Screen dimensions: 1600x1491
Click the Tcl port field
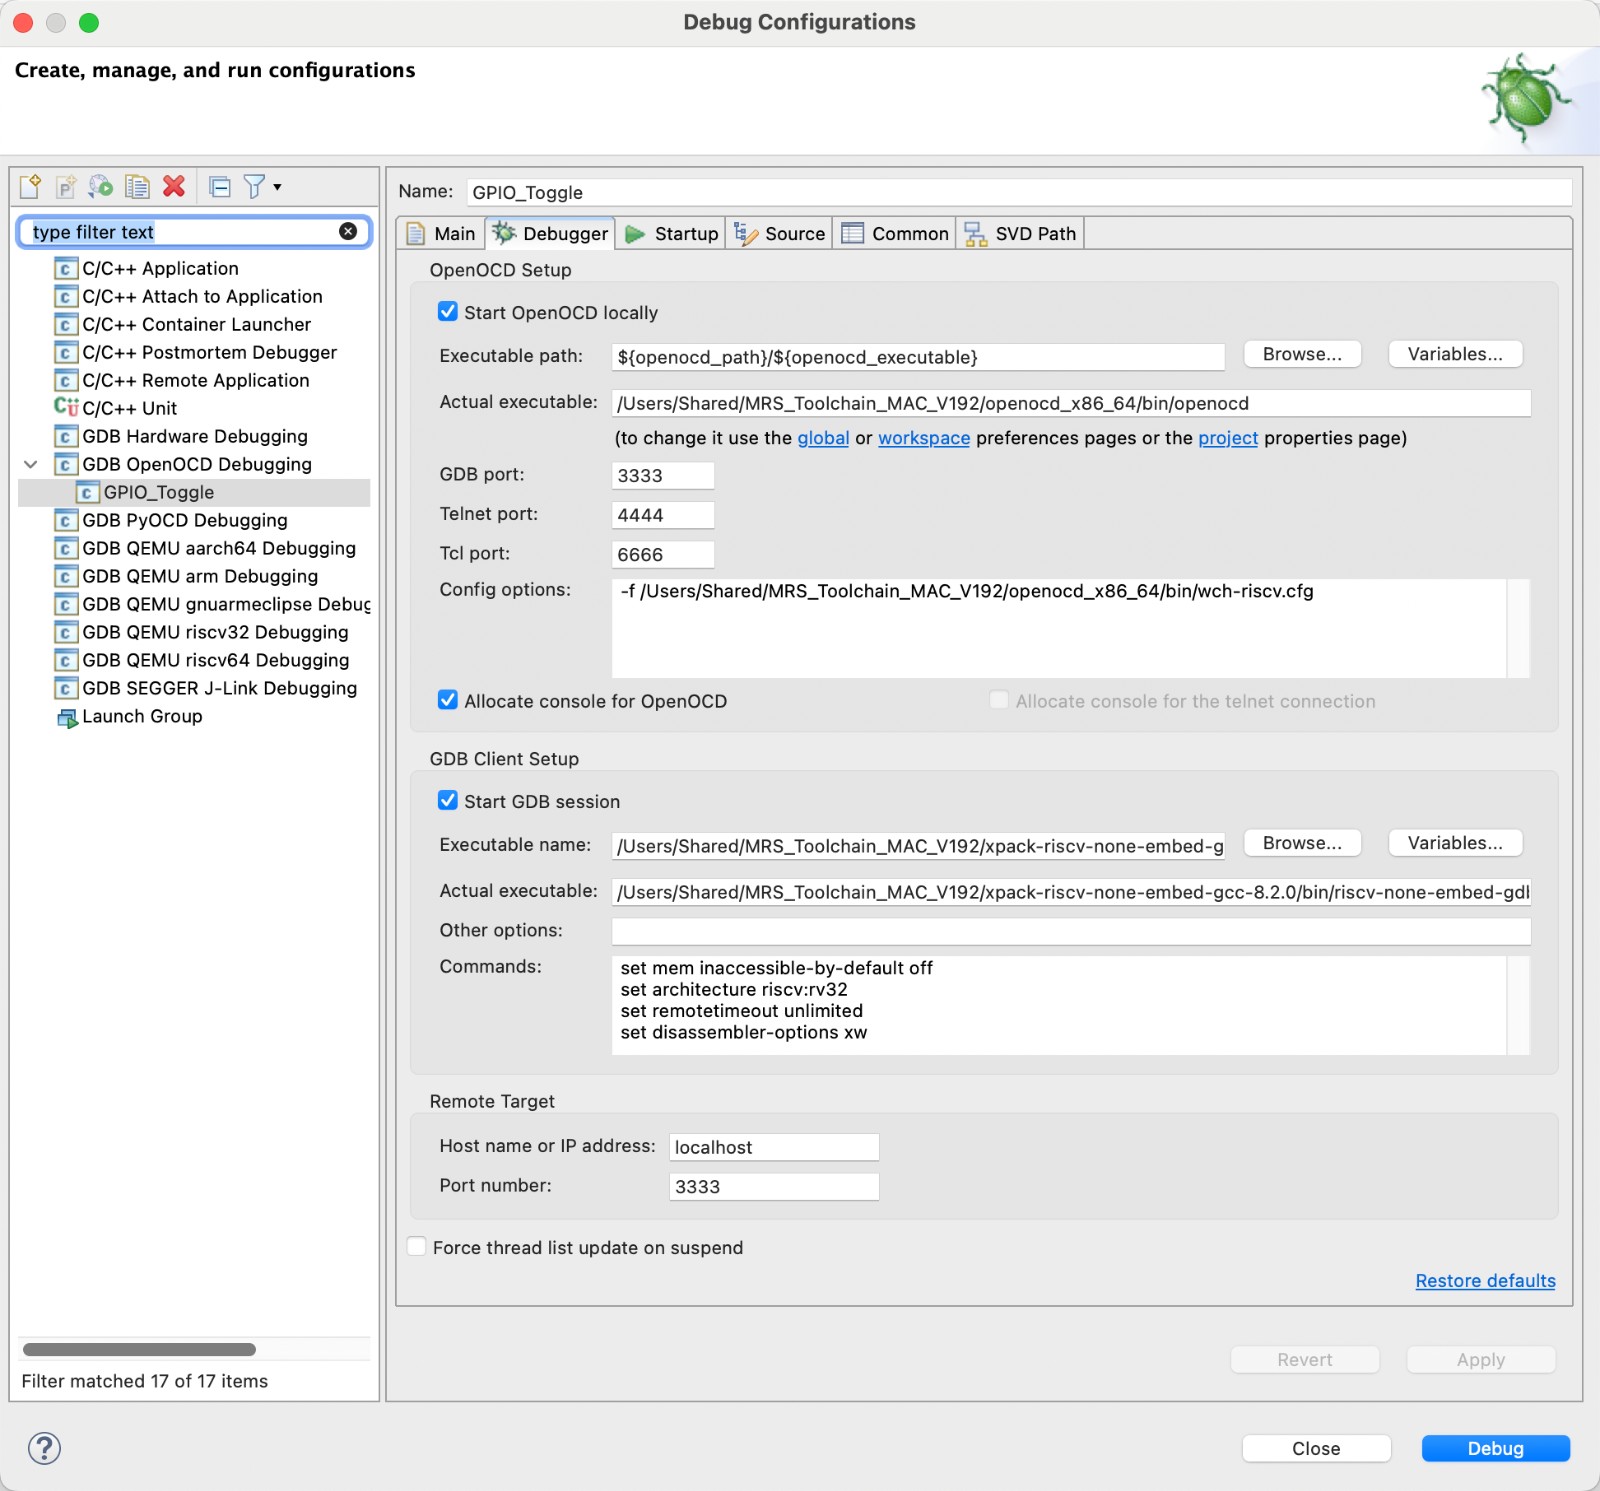(662, 554)
